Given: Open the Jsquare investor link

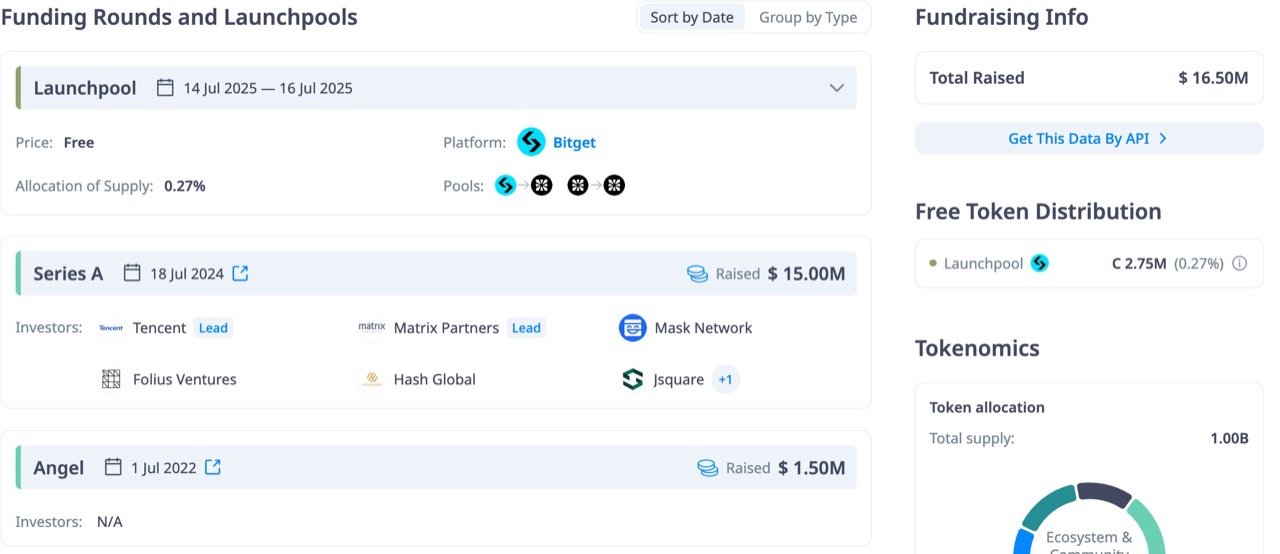Looking at the screenshot, I should click(679, 380).
